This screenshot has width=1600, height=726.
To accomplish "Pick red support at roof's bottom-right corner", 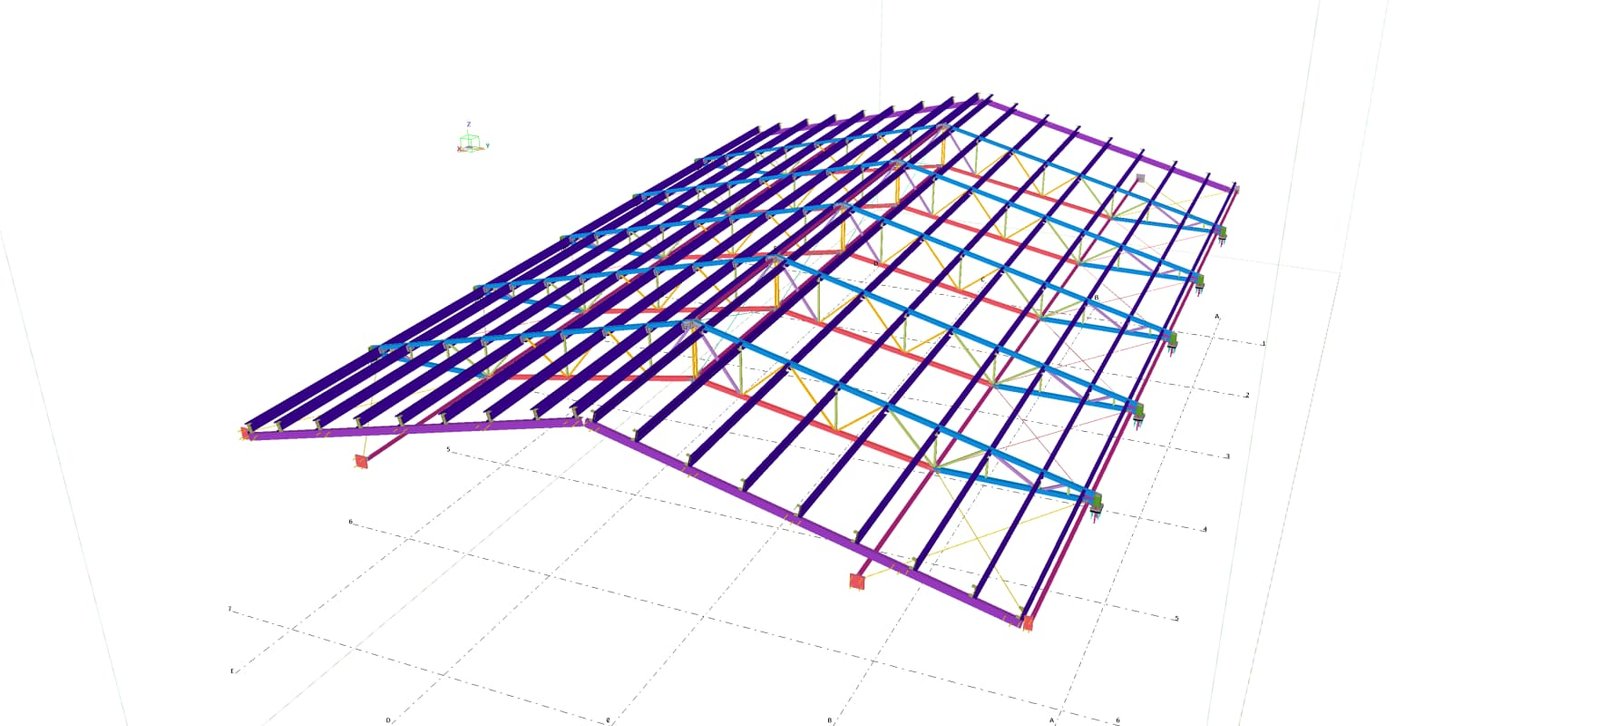I will (x=1026, y=622).
